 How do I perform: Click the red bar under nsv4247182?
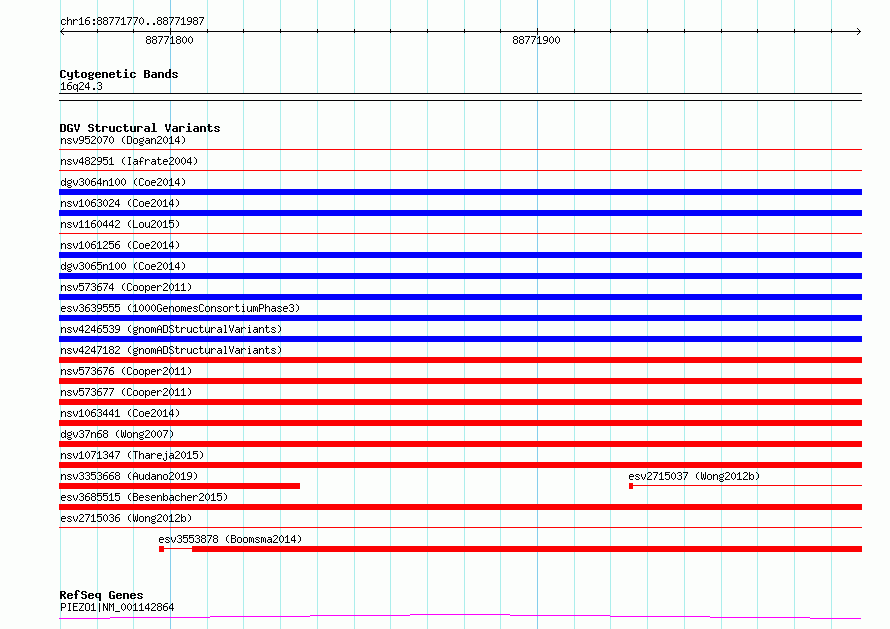point(460,360)
